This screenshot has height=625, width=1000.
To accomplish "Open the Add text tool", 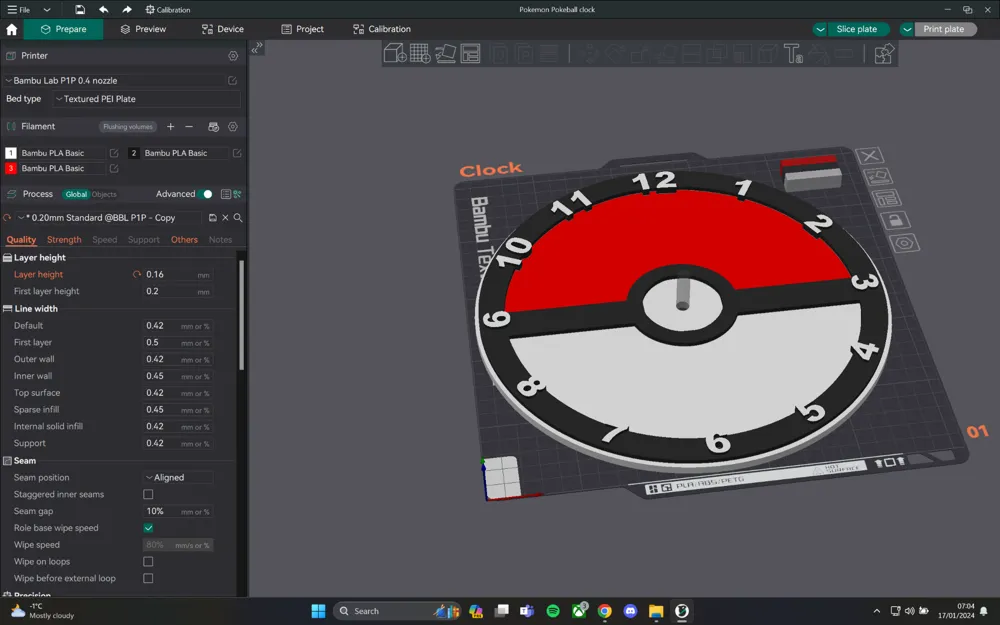I will [x=795, y=53].
